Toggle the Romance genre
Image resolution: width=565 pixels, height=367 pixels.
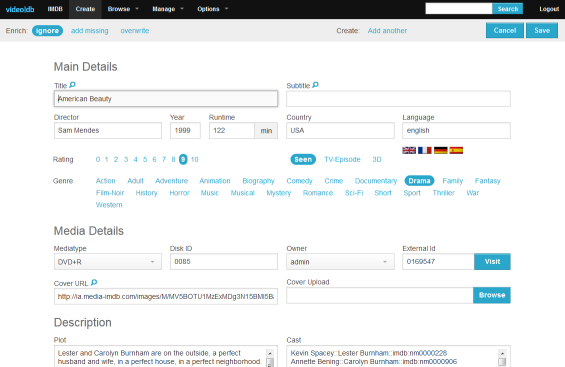(x=318, y=193)
